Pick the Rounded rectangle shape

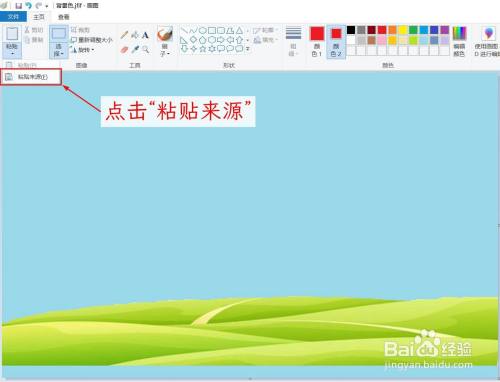coord(221,31)
